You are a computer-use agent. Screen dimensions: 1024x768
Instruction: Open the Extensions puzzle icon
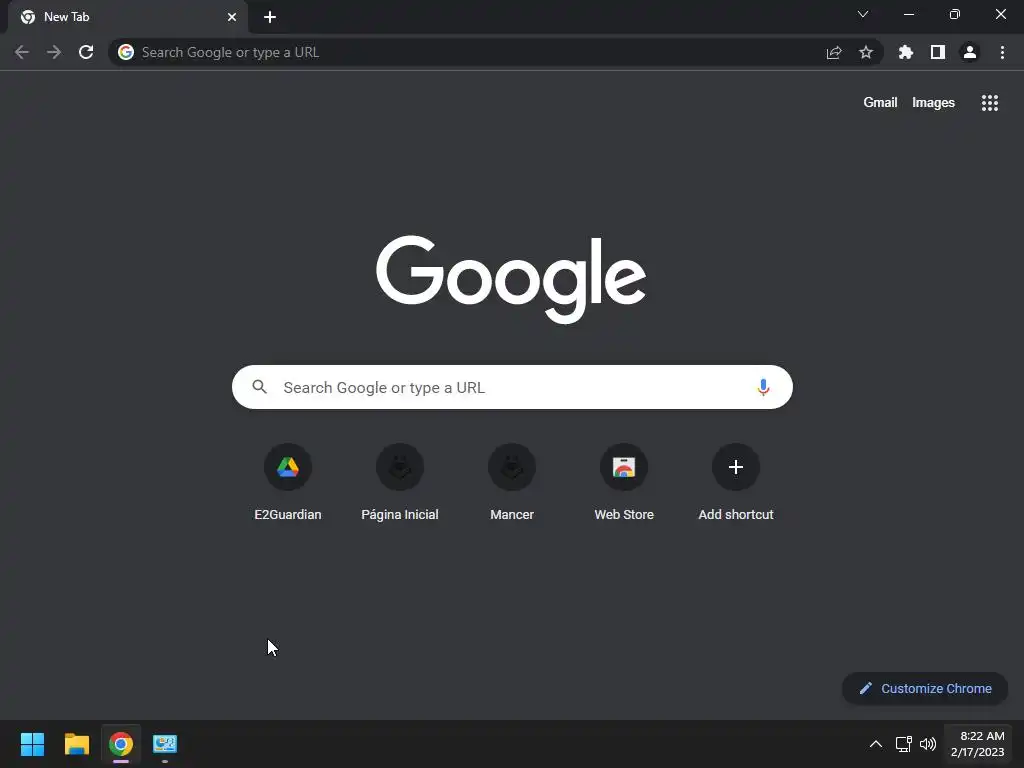(x=906, y=52)
